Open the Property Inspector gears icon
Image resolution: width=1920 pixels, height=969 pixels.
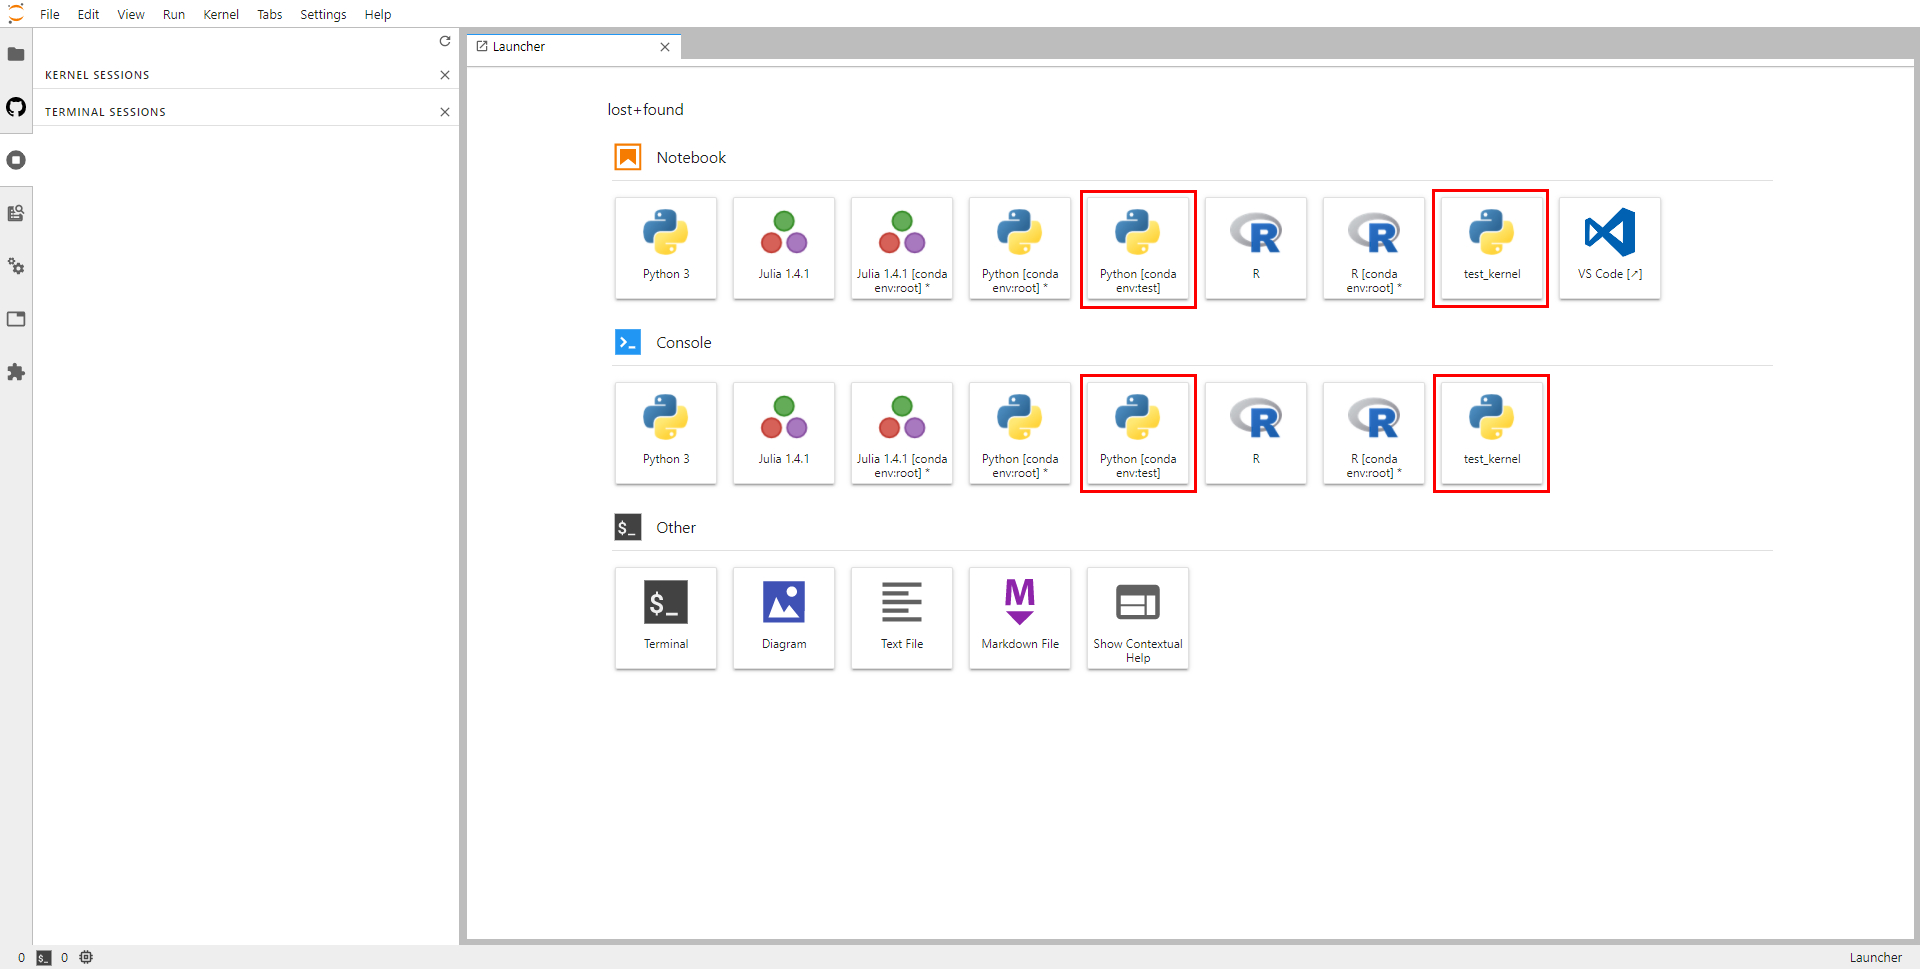pos(16,266)
